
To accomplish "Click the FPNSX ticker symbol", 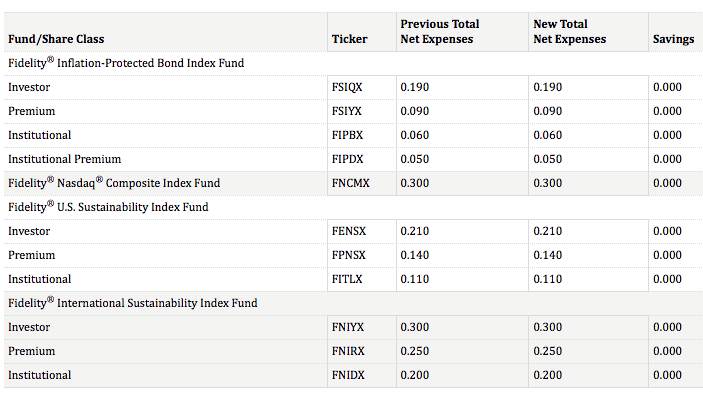I will (x=349, y=255).
